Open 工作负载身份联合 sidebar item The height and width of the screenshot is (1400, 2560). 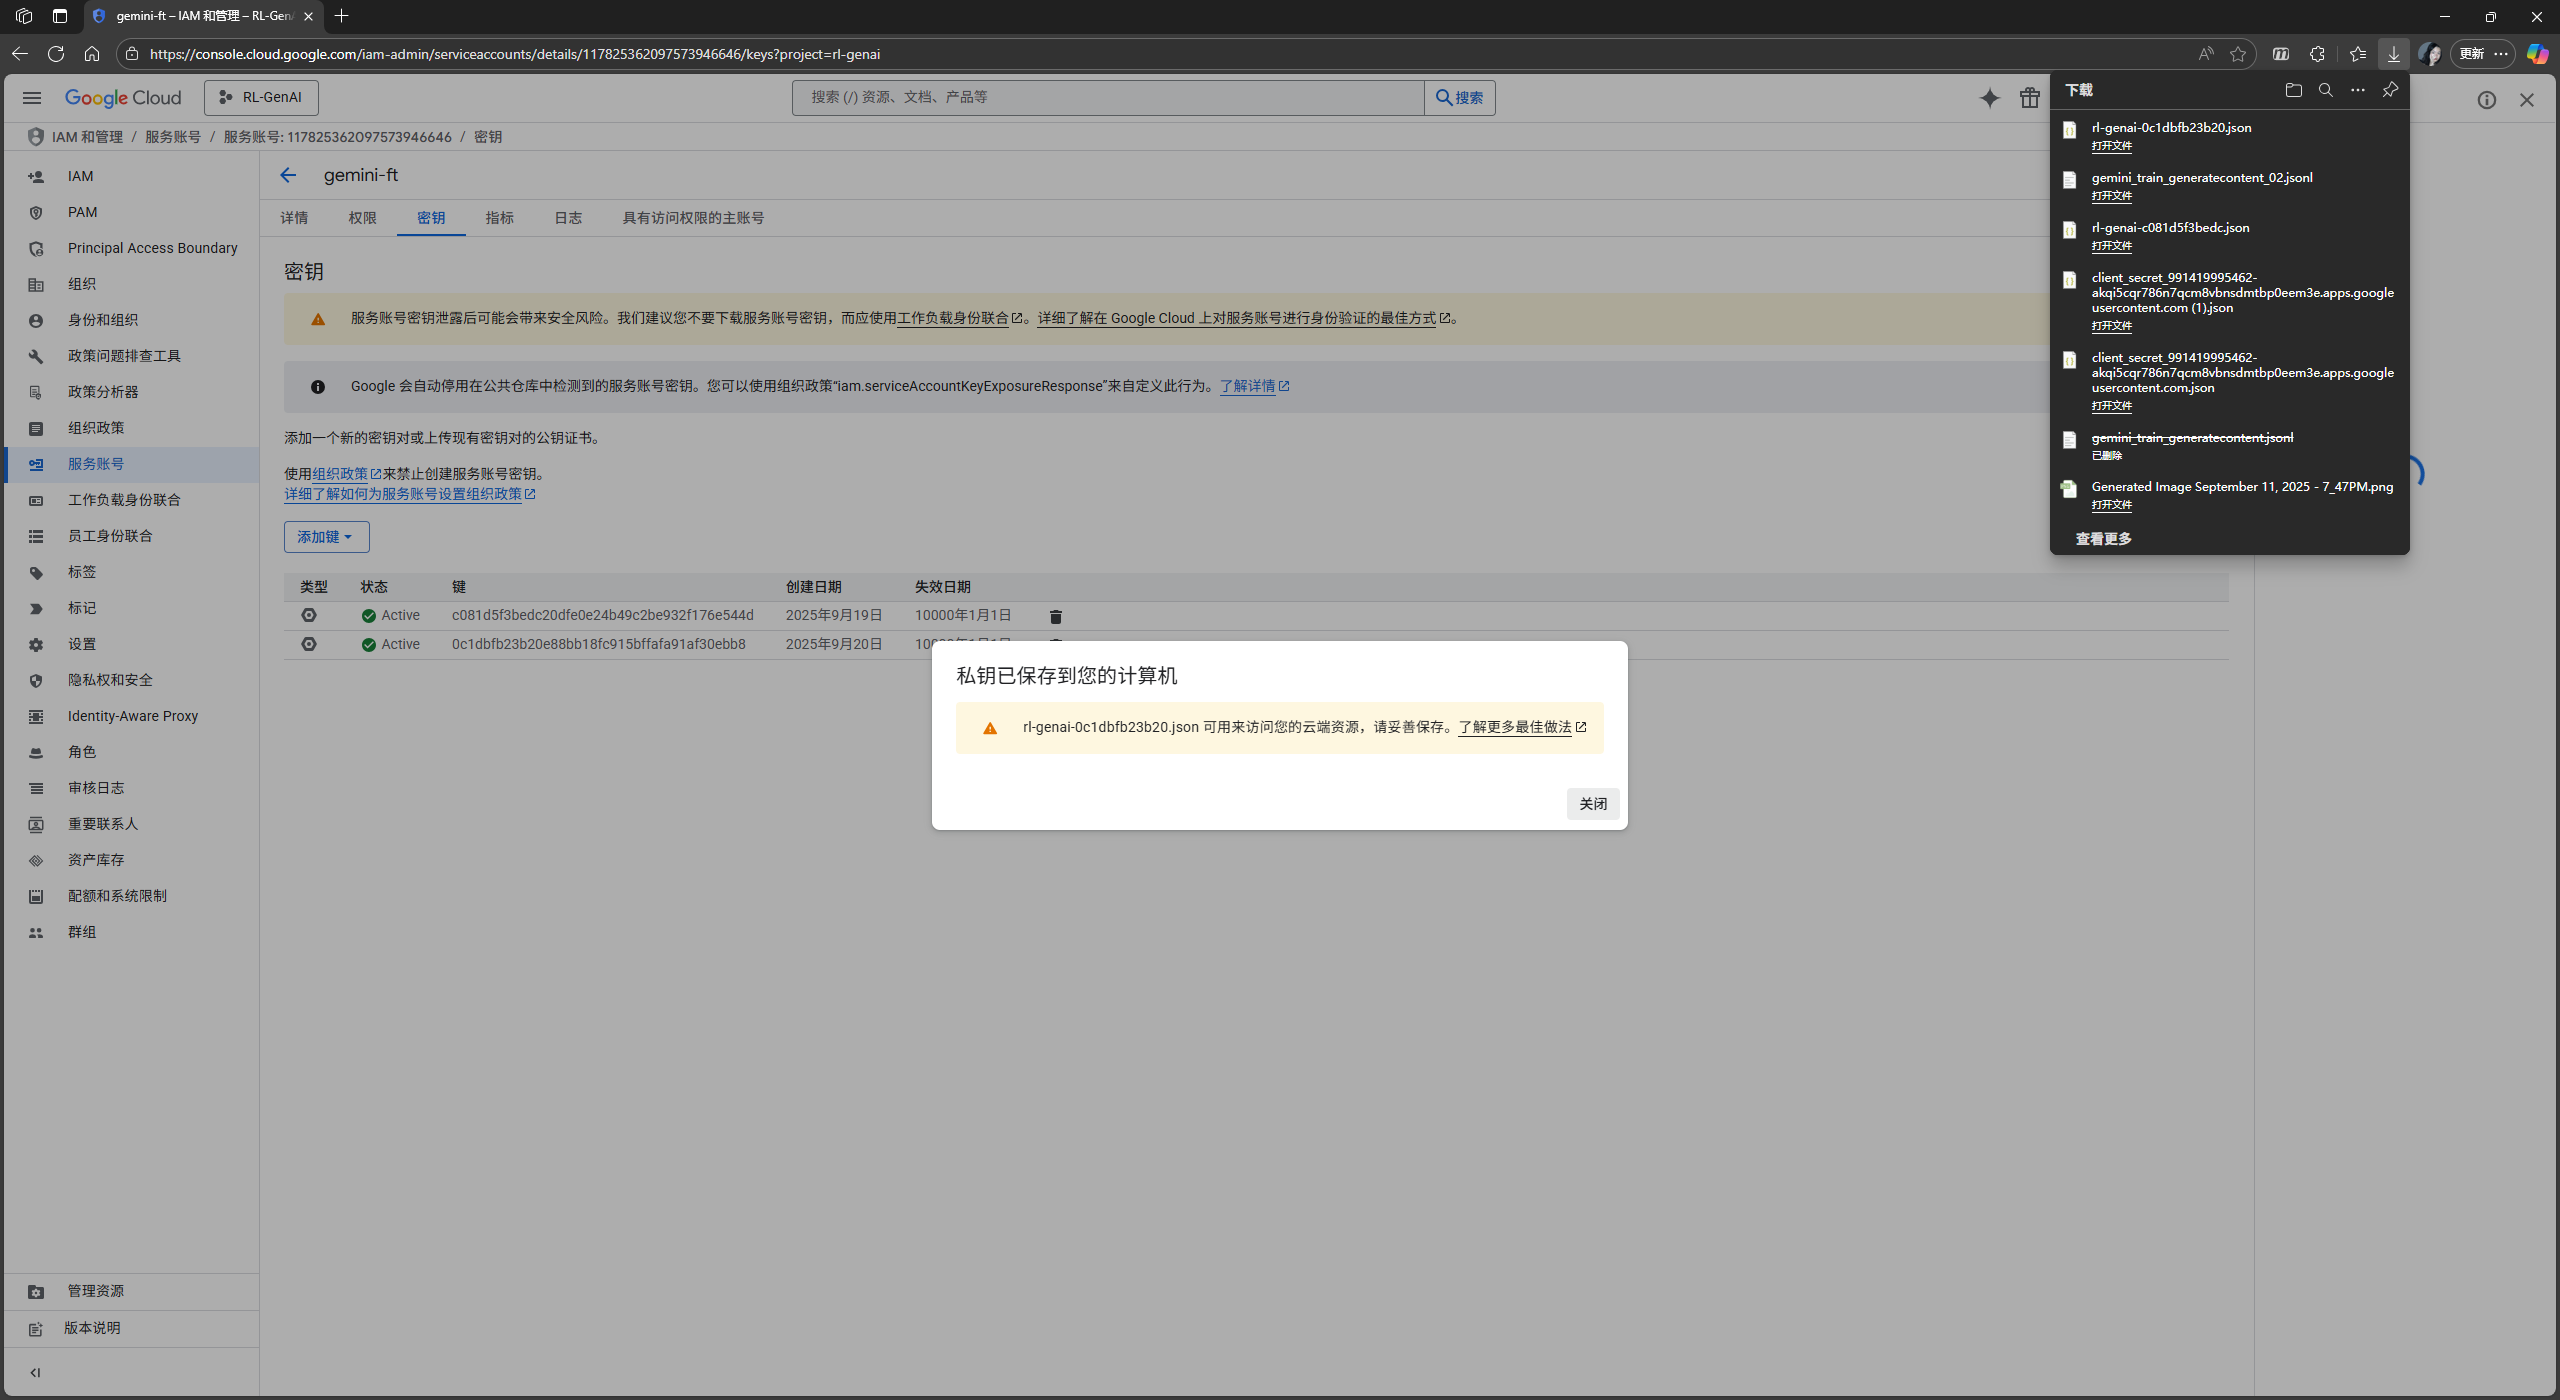131,500
